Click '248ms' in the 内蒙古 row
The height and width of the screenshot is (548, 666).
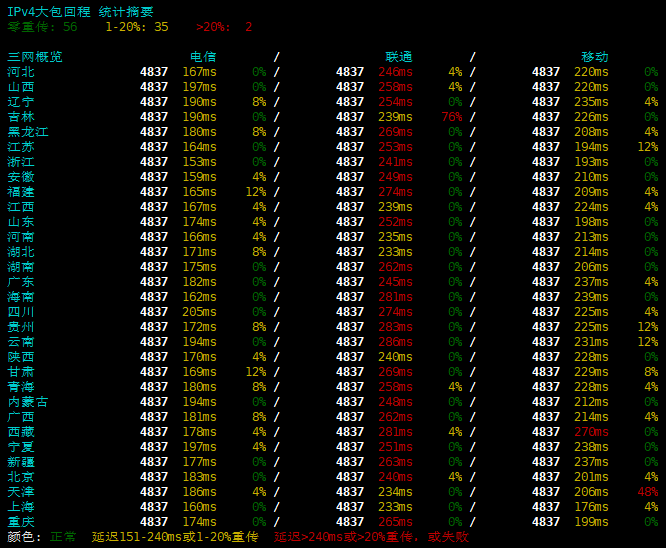395,402
